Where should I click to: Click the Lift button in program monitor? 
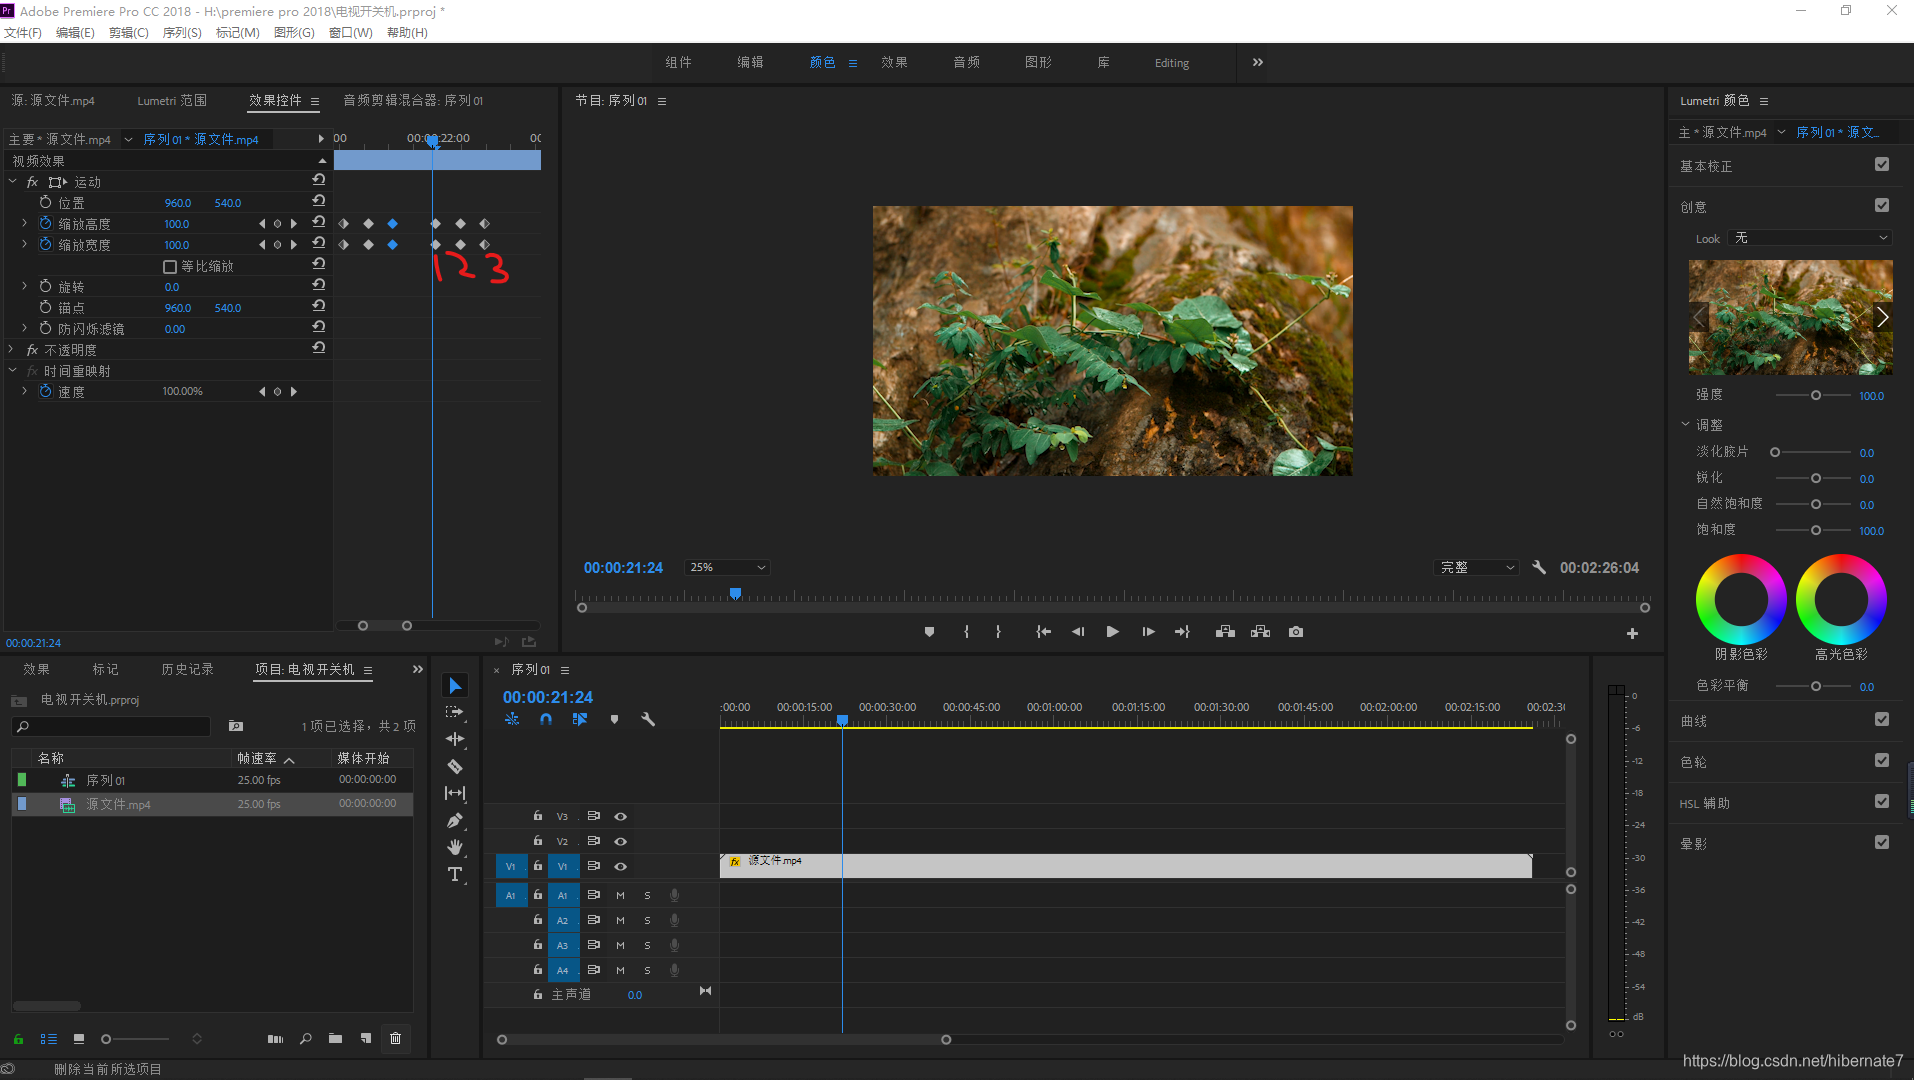coord(1225,632)
